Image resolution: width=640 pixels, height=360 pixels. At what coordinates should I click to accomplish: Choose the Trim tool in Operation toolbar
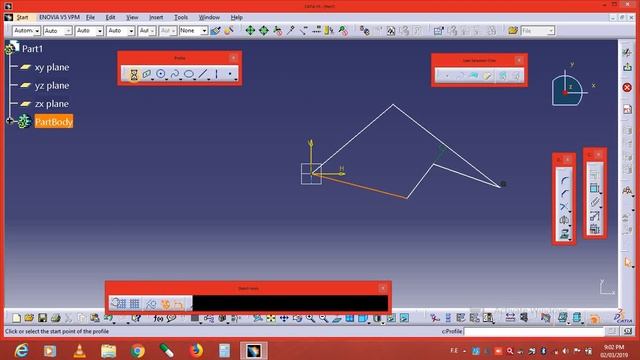564,207
